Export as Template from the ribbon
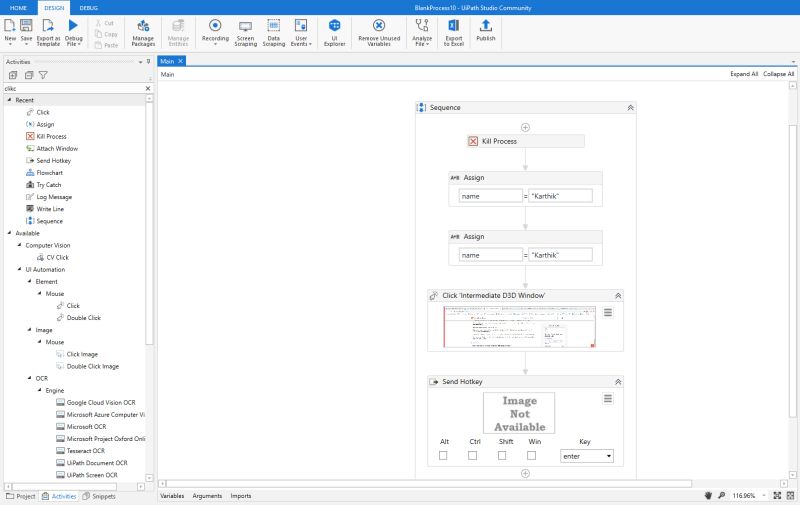The width and height of the screenshot is (800, 505). (x=48, y=32)
